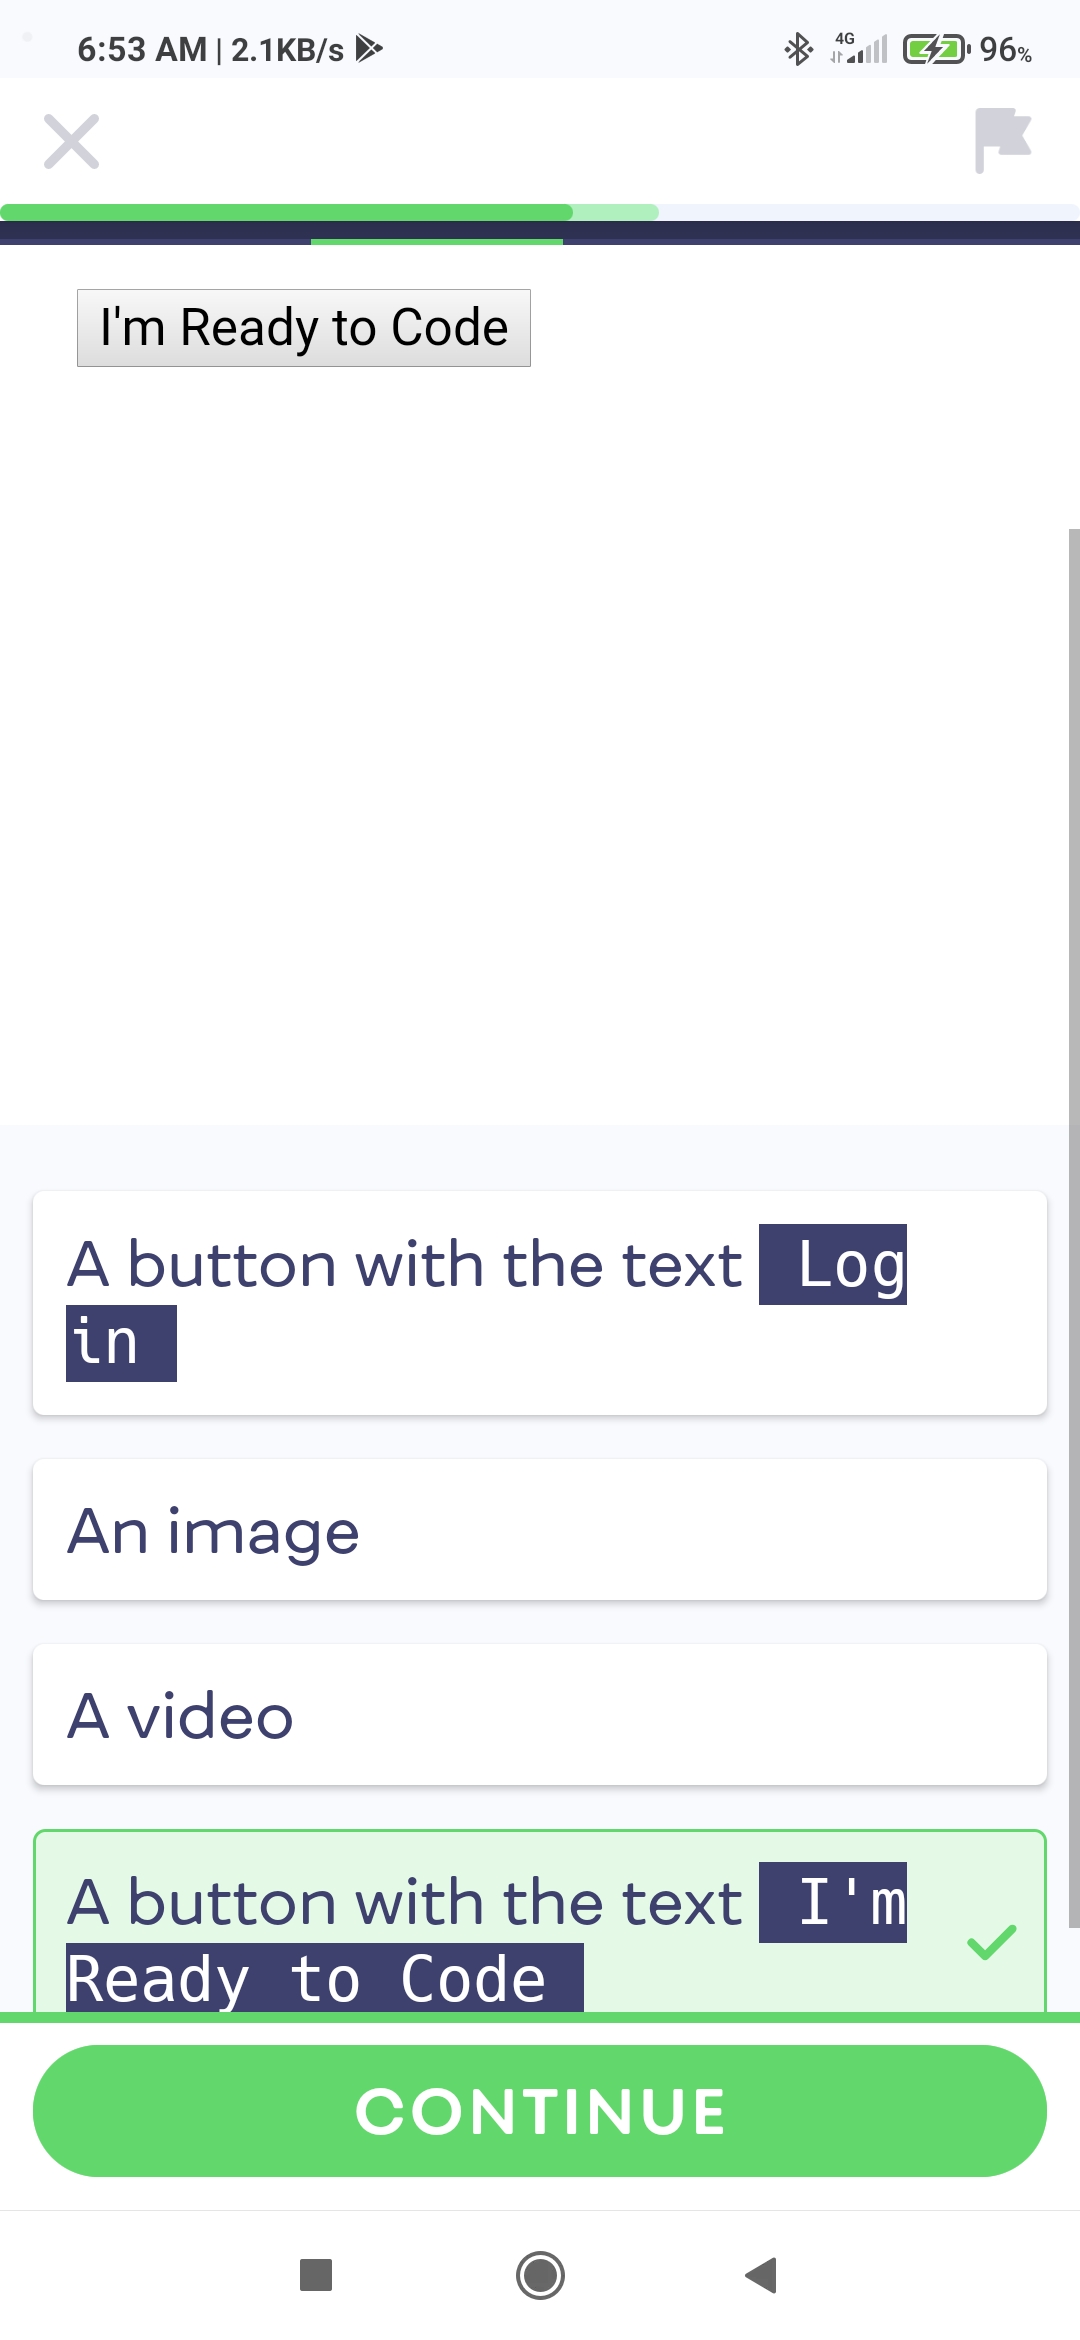
Task: Tap the battery status icon
Action: click(935, 49)
